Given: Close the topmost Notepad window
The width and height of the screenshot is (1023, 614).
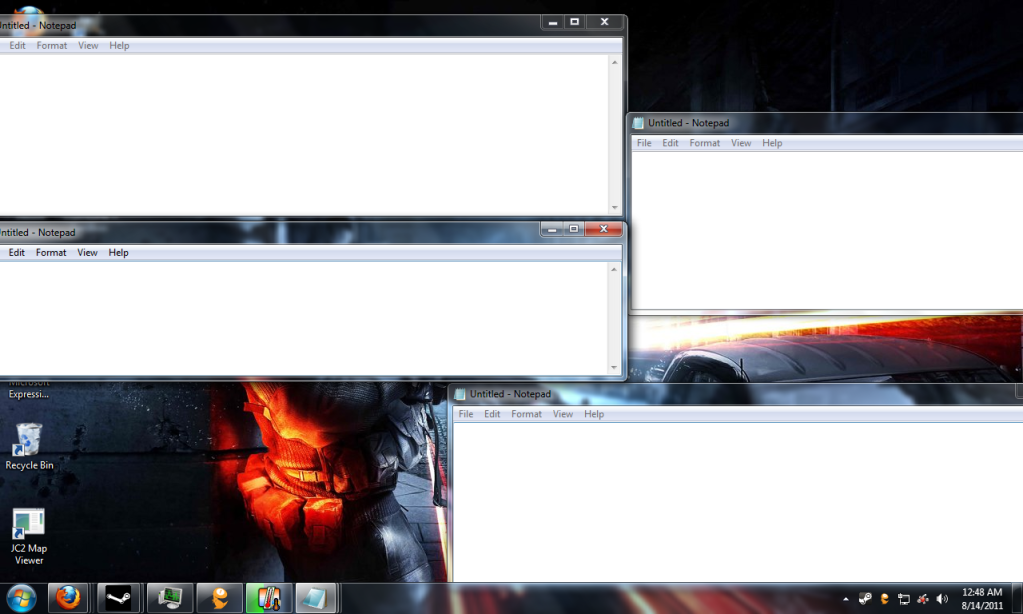Looking at the screenshot, I should (604, 22).
